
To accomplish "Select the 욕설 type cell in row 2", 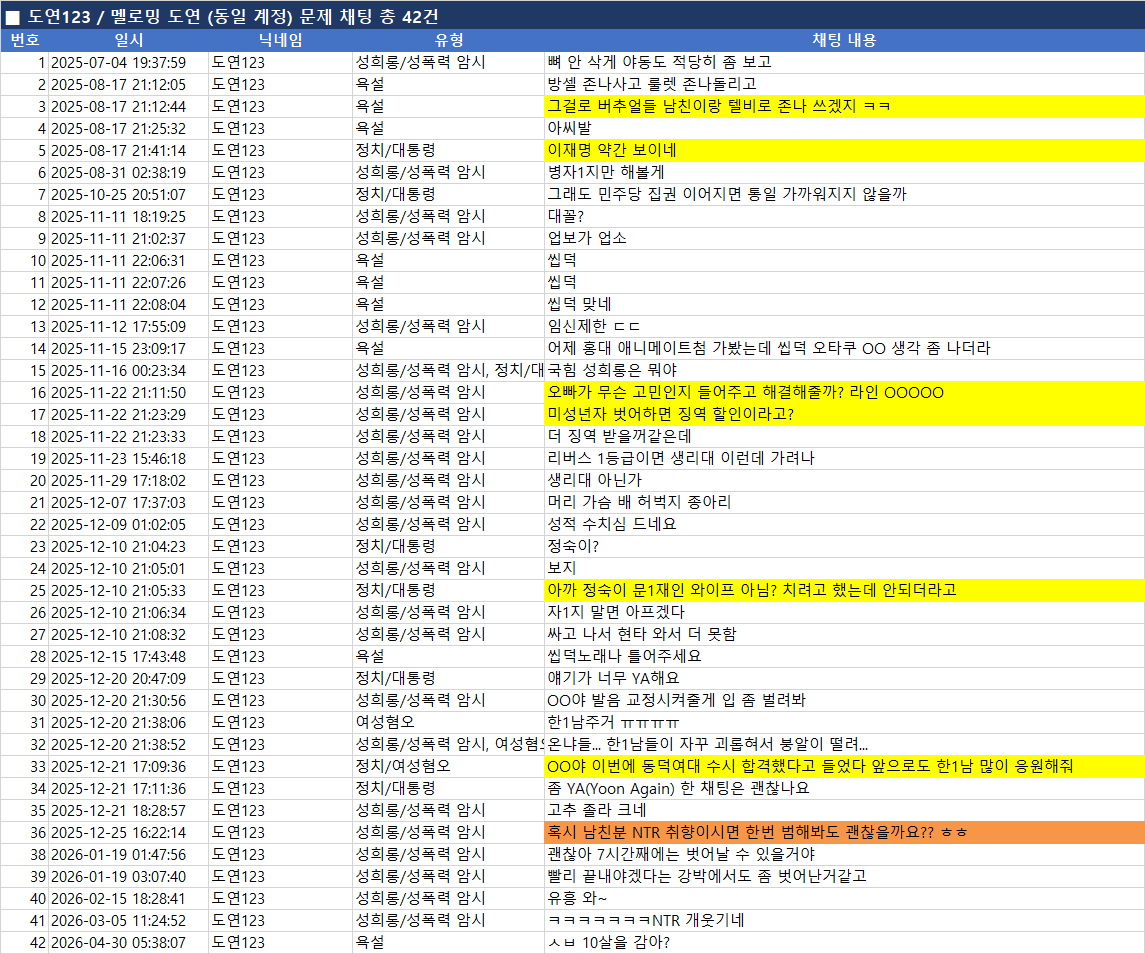I will pos(448,85).
